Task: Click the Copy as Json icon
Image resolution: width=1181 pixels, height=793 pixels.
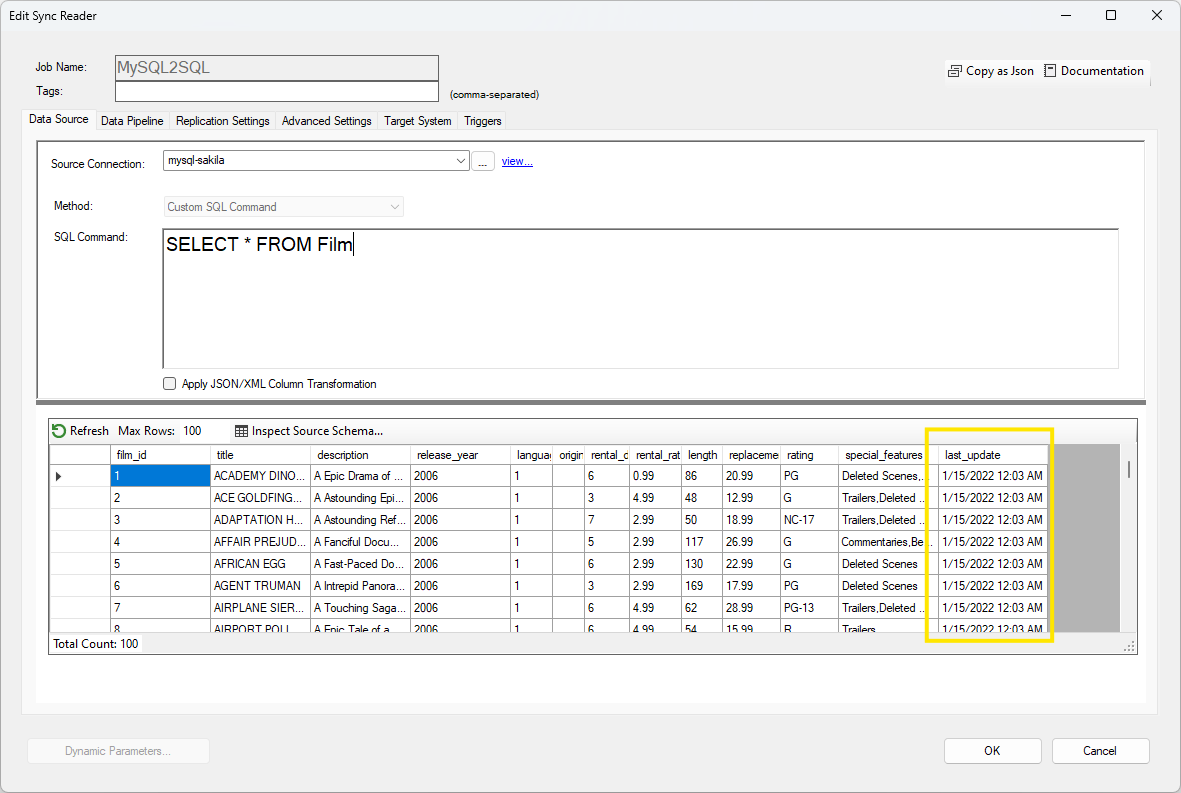Action: (954, 71)
